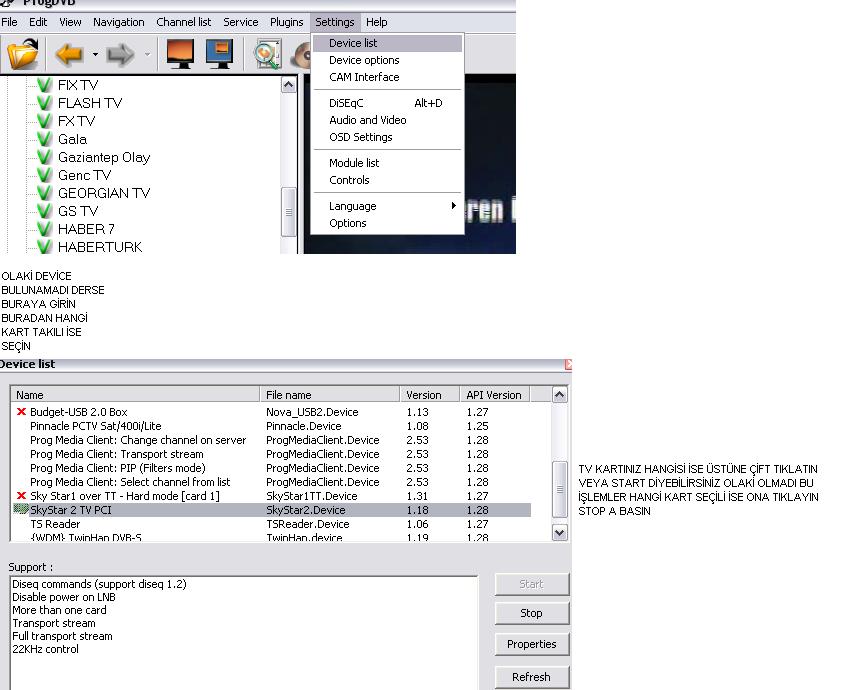Viewport: 852px width, 690px height.
Task: Open dropdown arrow next to forward button
Action: (147, 55)
